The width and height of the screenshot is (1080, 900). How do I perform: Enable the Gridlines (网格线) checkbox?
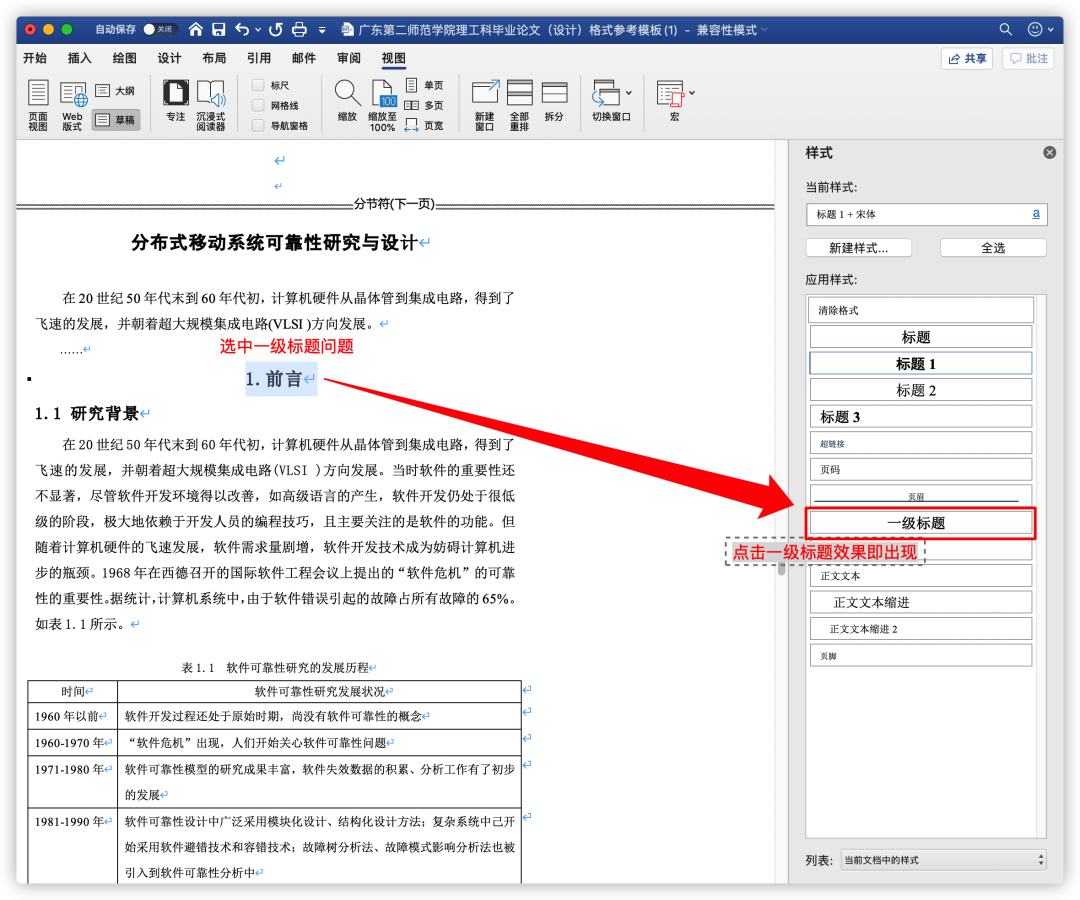[259, 106]
